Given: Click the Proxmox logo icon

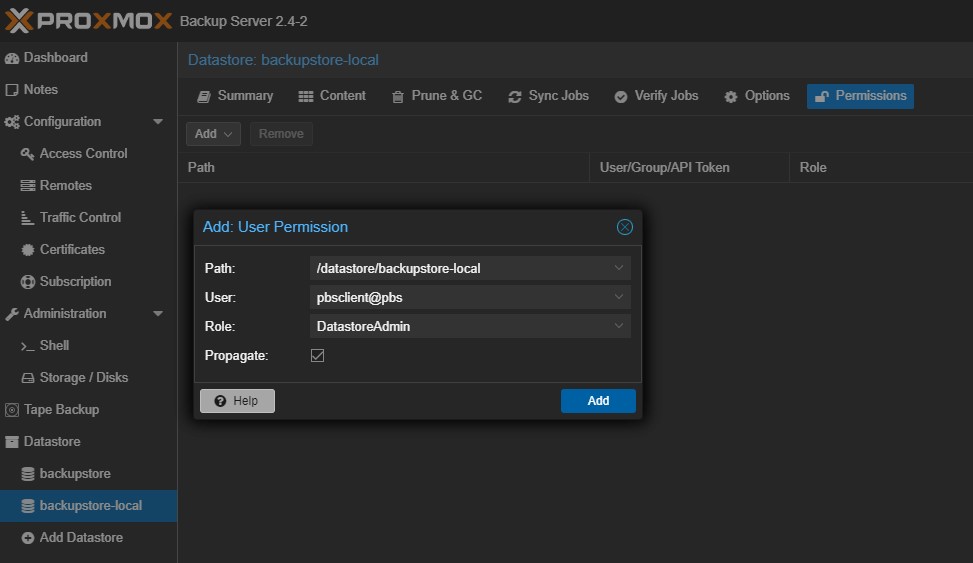Looking at the screenshot, I should (x=20, y=21).
